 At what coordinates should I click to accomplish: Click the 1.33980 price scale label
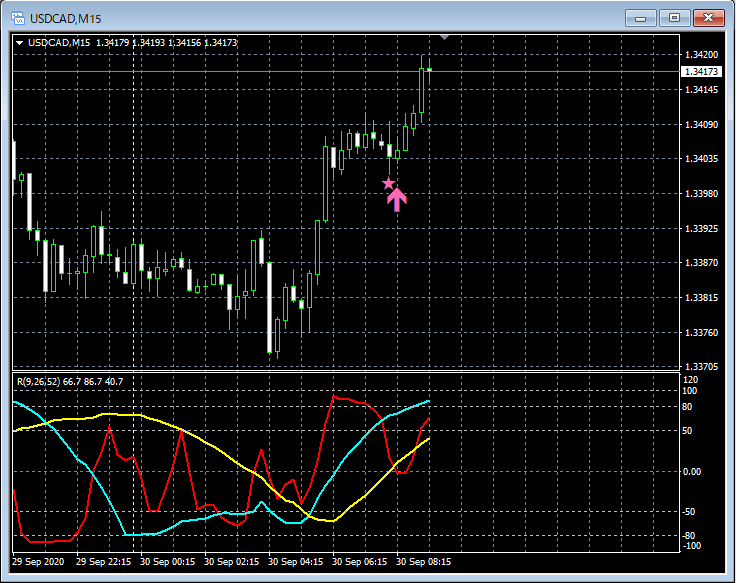(x=701, y=194)
